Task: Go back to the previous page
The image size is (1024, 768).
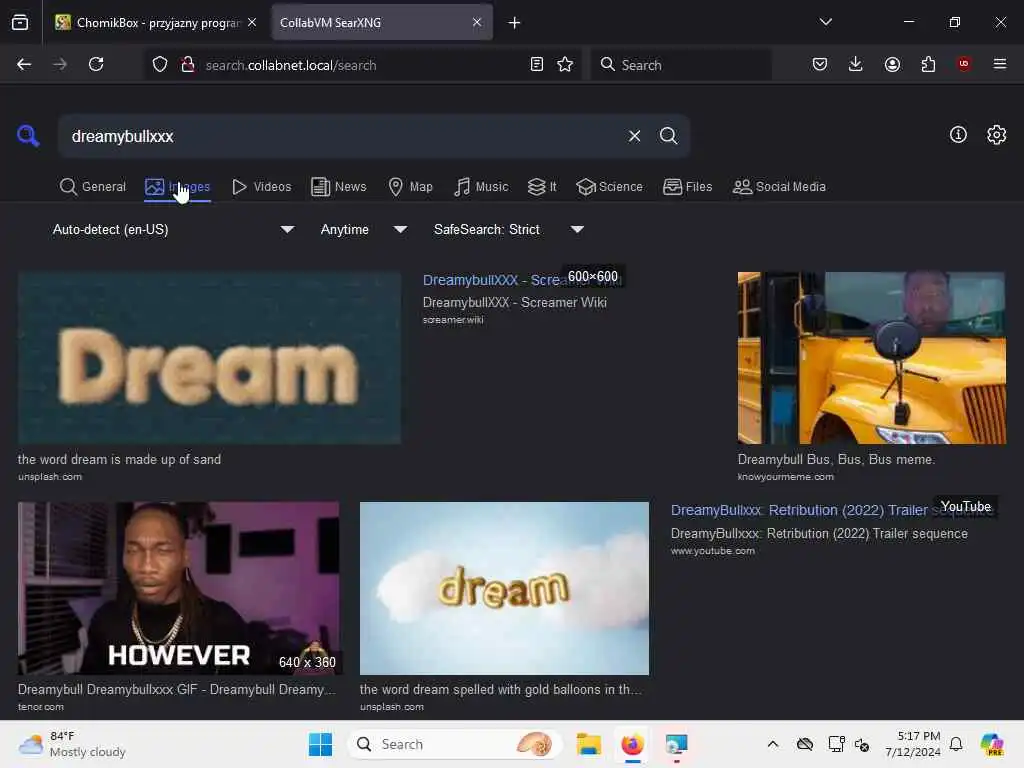Action: tap(24, 64)
